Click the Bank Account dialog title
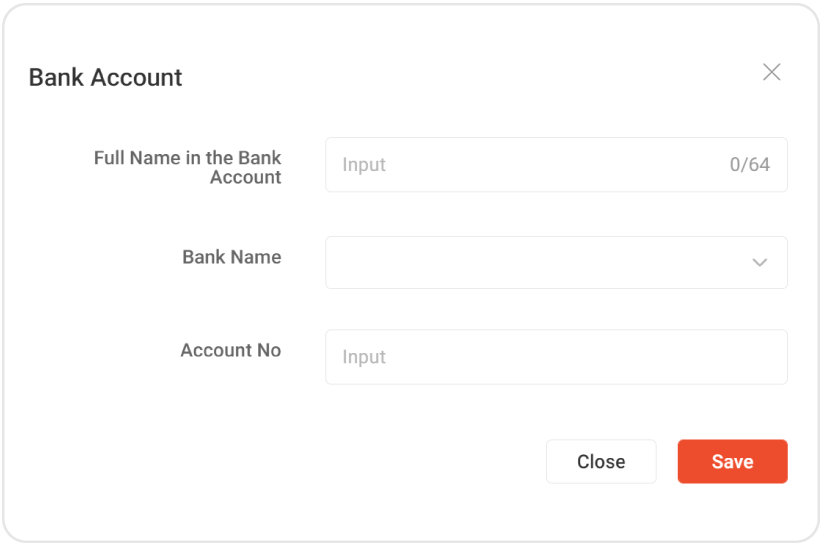 tap(105, 77)
